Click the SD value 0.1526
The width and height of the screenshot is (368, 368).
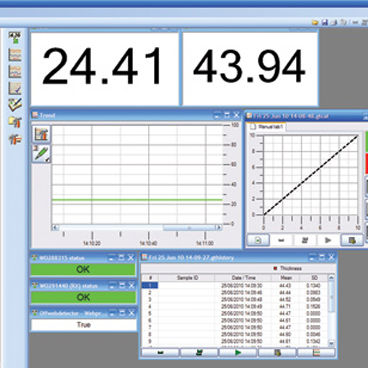[313, 306]
